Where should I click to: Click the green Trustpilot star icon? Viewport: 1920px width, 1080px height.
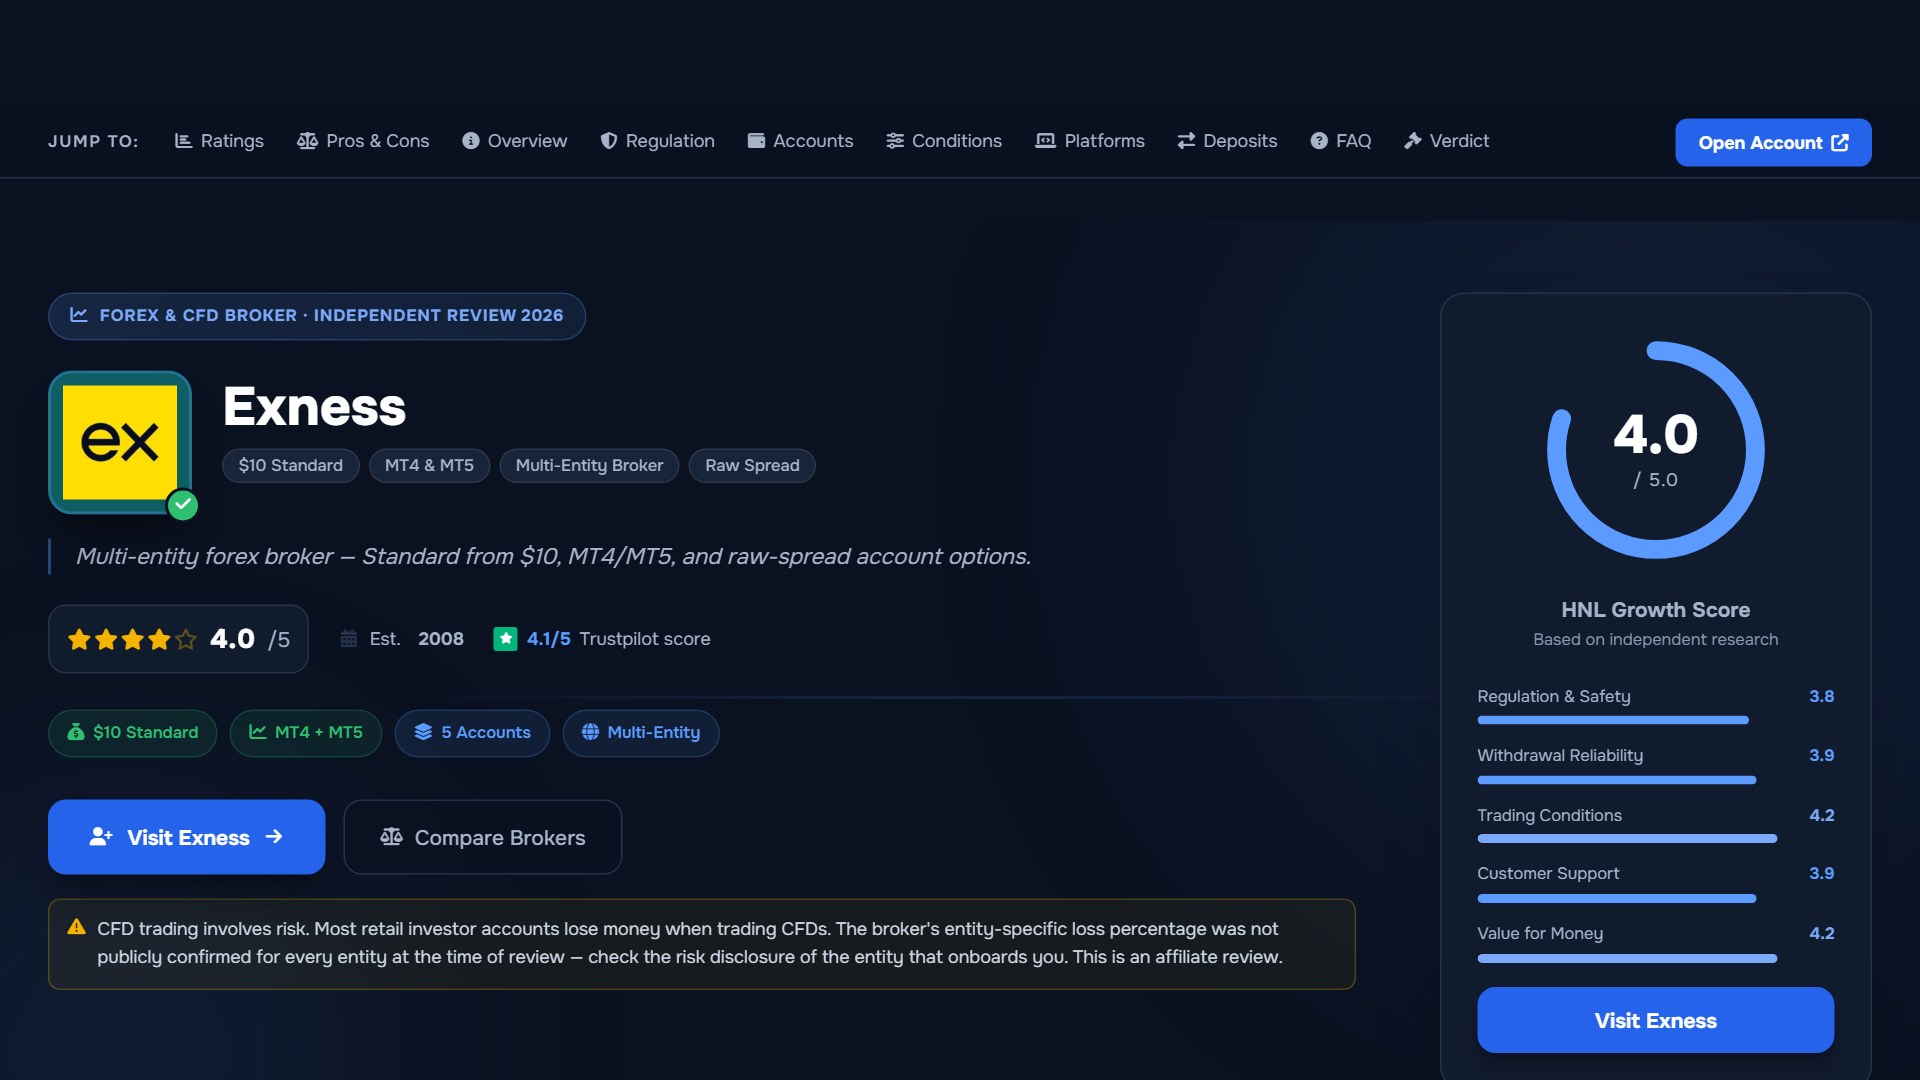point(505,639)
